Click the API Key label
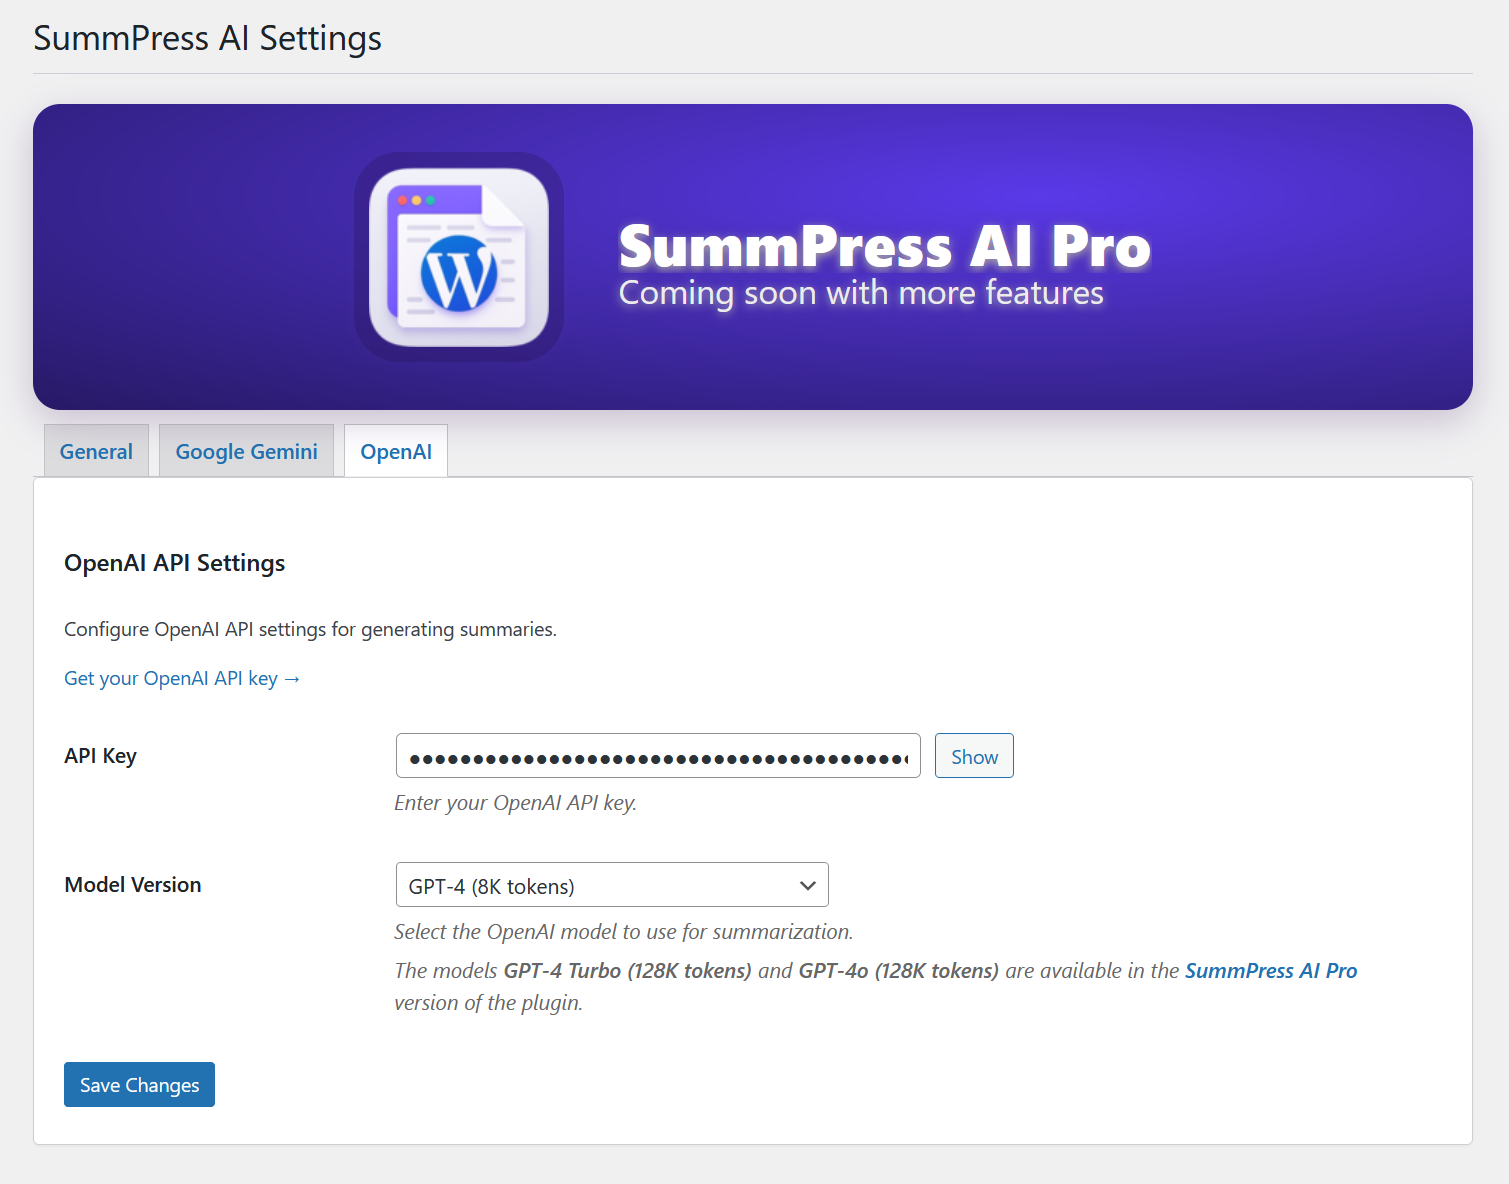 point(100,756)
